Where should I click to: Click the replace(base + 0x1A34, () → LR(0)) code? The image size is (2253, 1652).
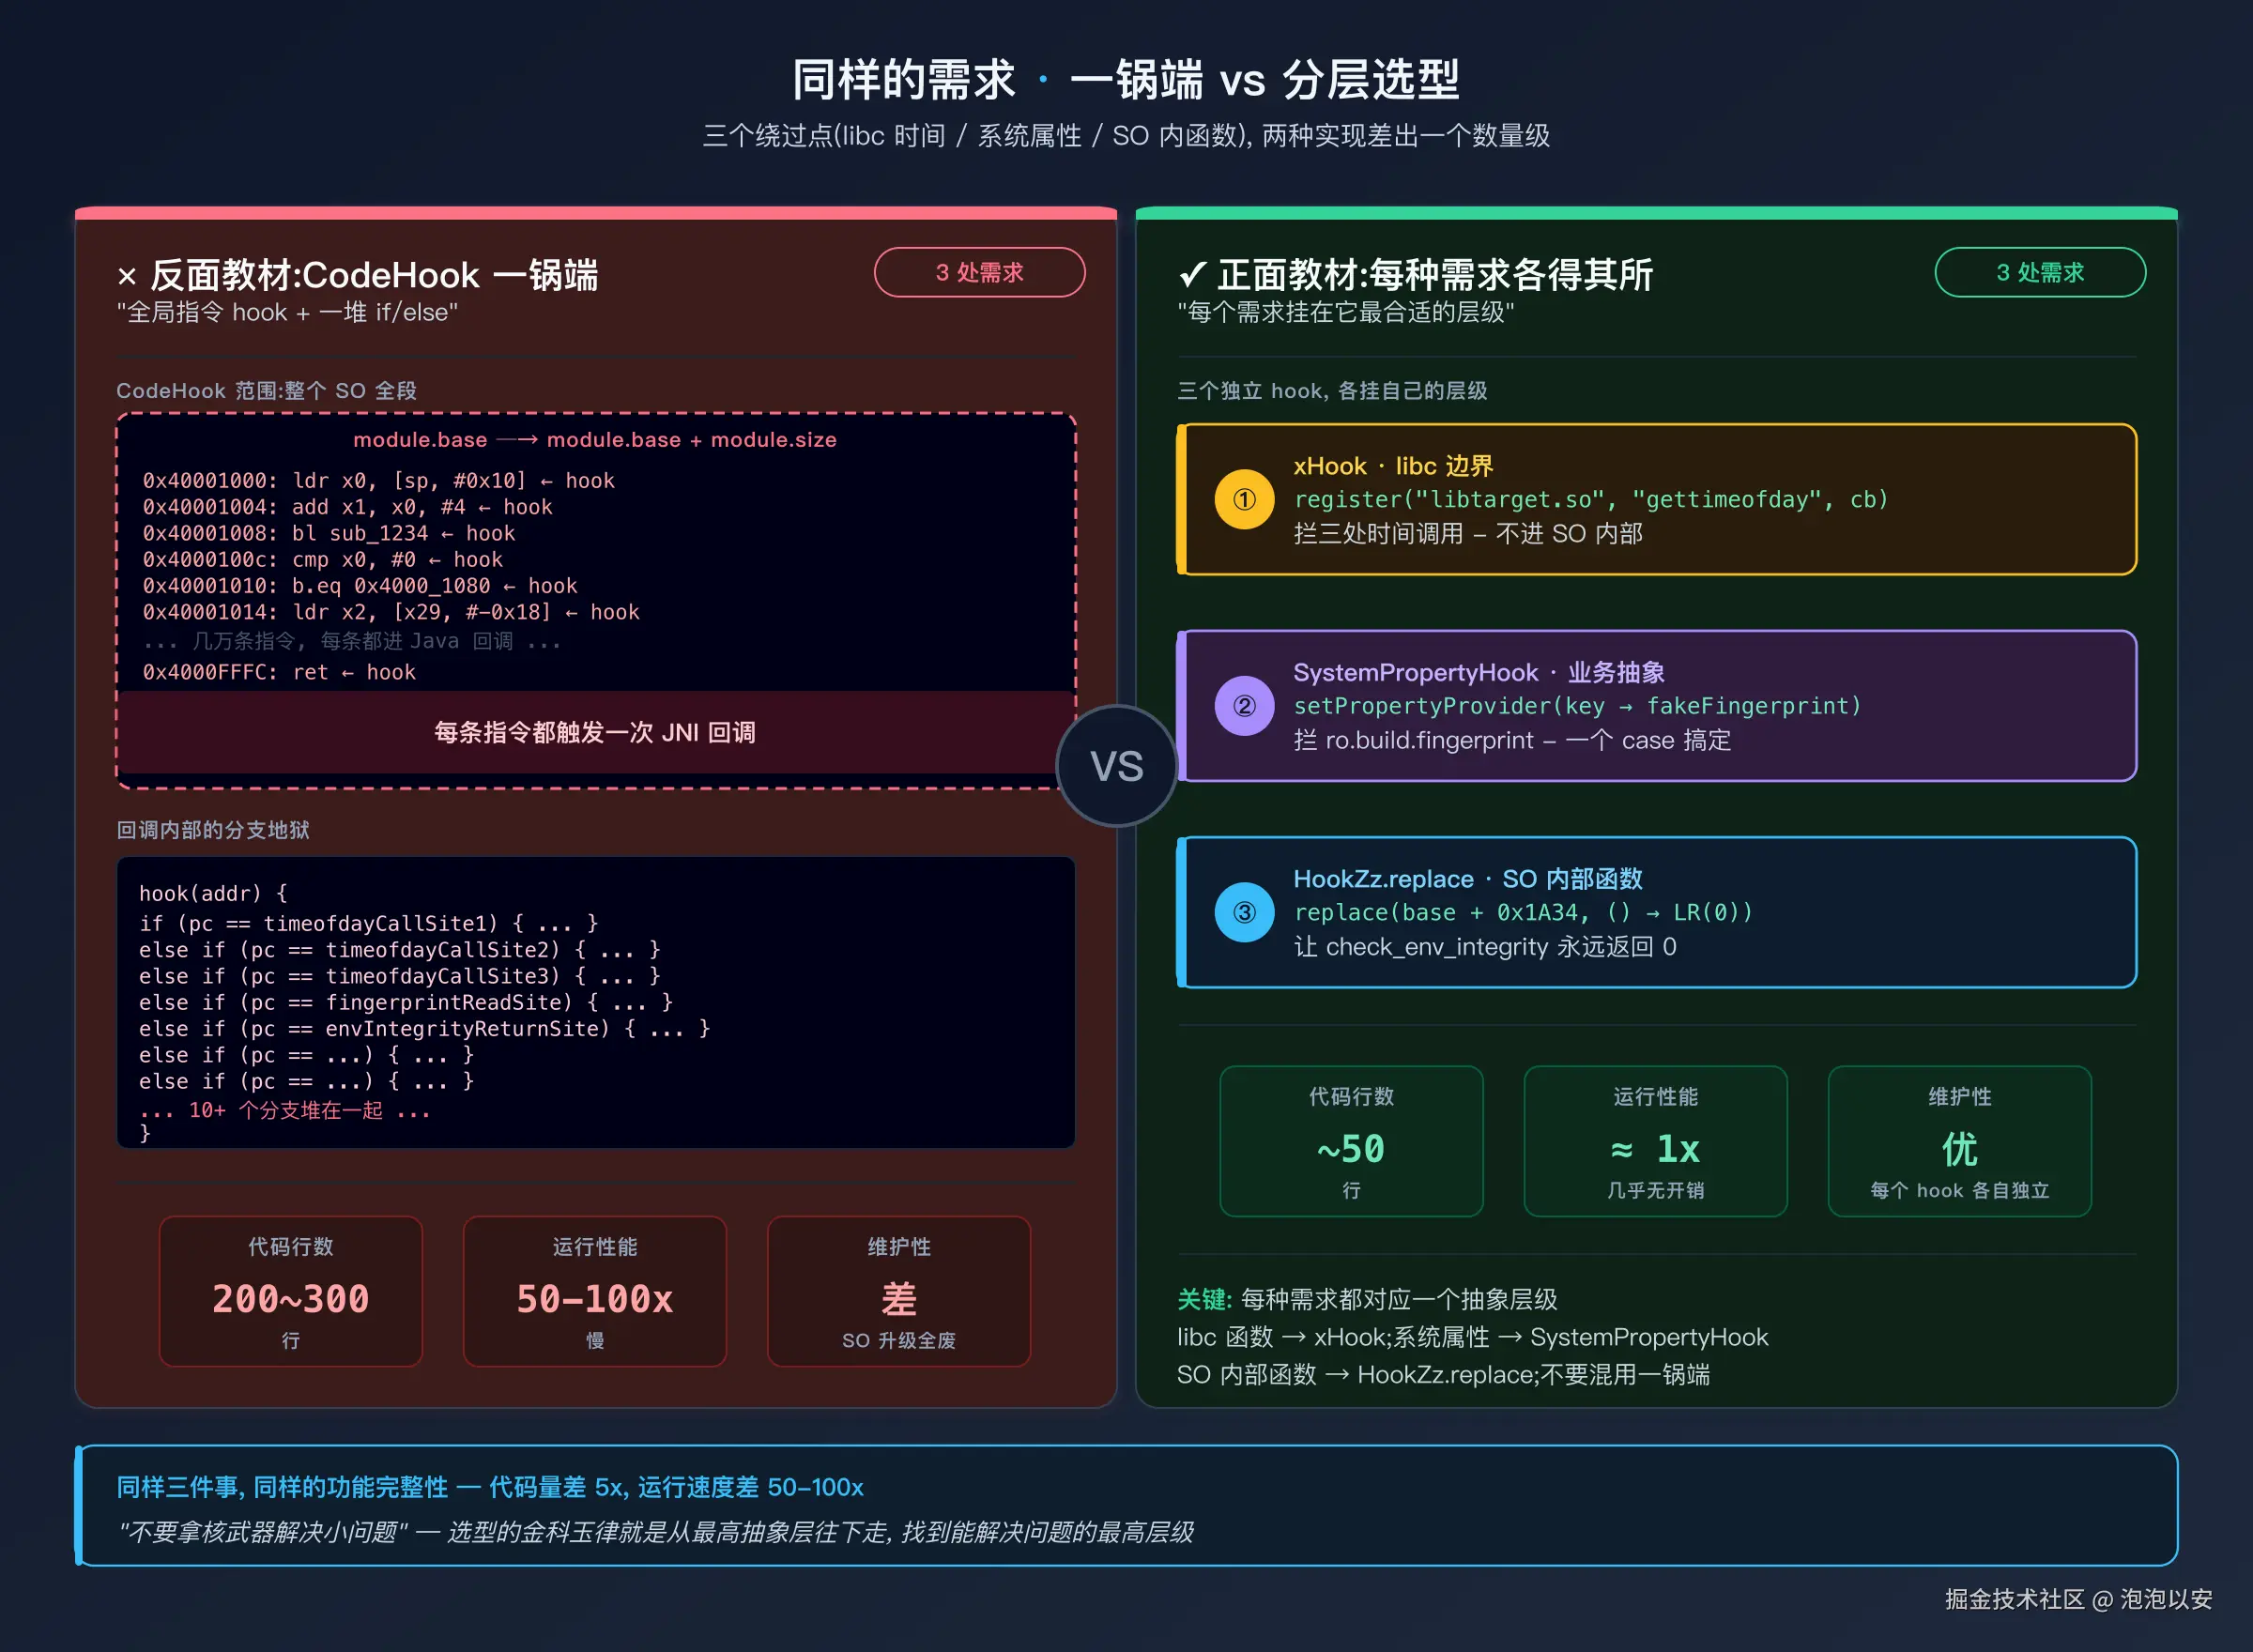tap(1523, 912)
